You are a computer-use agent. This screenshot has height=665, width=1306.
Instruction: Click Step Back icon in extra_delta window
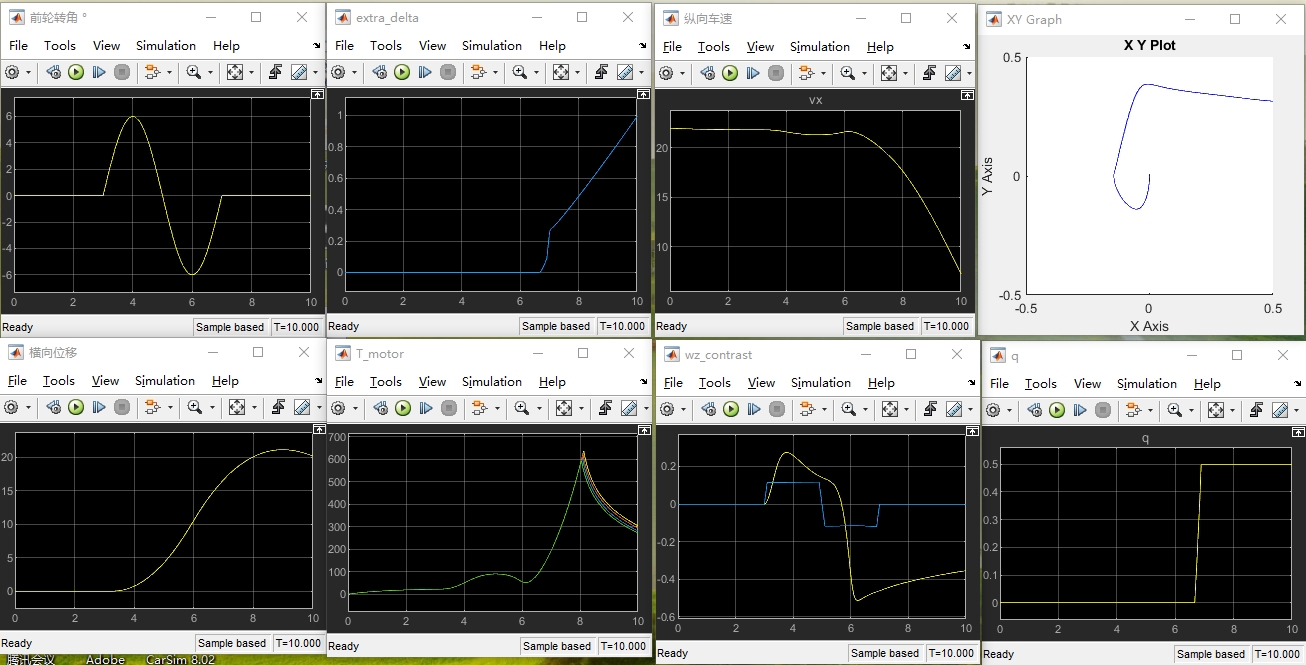coord(379,72)
